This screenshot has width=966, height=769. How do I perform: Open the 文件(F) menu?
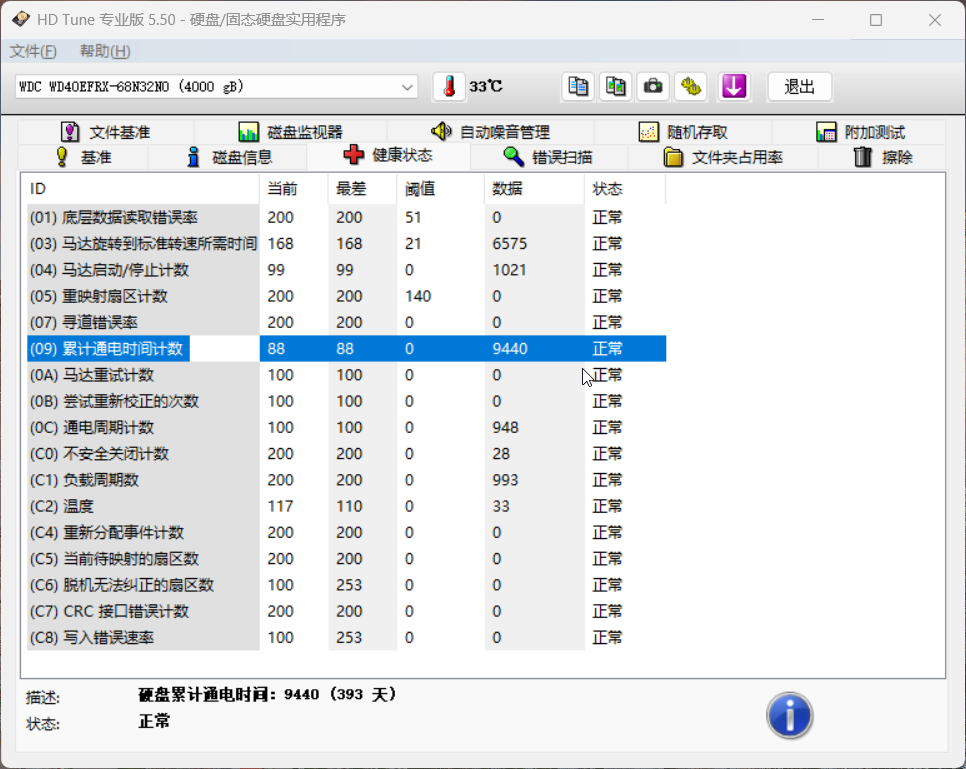coord(33,51)
